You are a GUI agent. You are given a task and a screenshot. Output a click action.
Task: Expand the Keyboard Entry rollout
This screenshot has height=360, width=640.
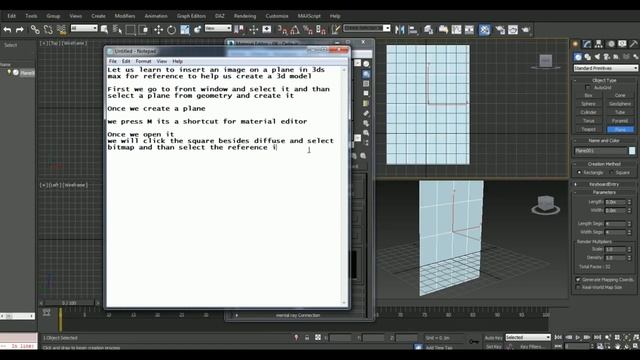tap(604, 184)
